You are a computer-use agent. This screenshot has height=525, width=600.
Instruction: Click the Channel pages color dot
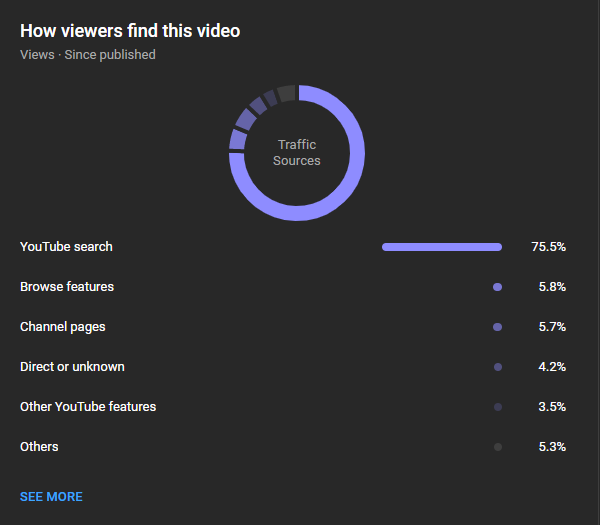(x=497, y=327)
